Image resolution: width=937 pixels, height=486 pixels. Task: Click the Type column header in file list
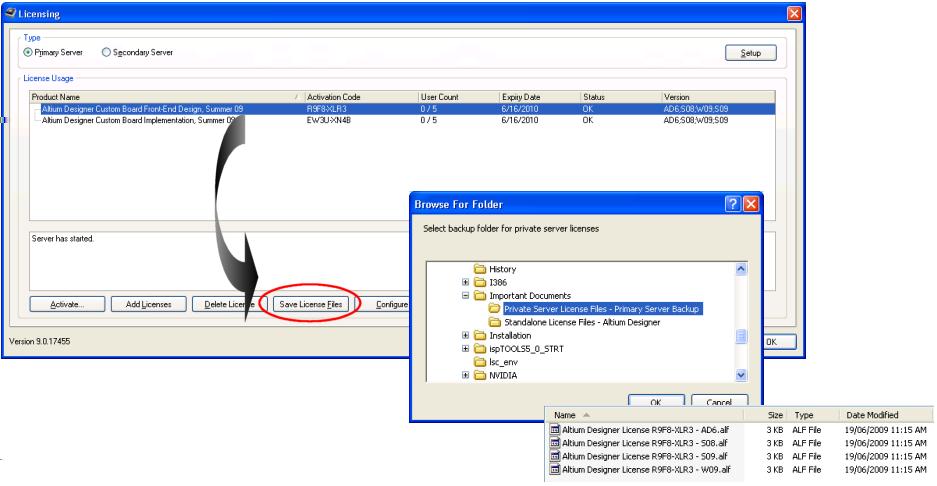tap(813, 415)
